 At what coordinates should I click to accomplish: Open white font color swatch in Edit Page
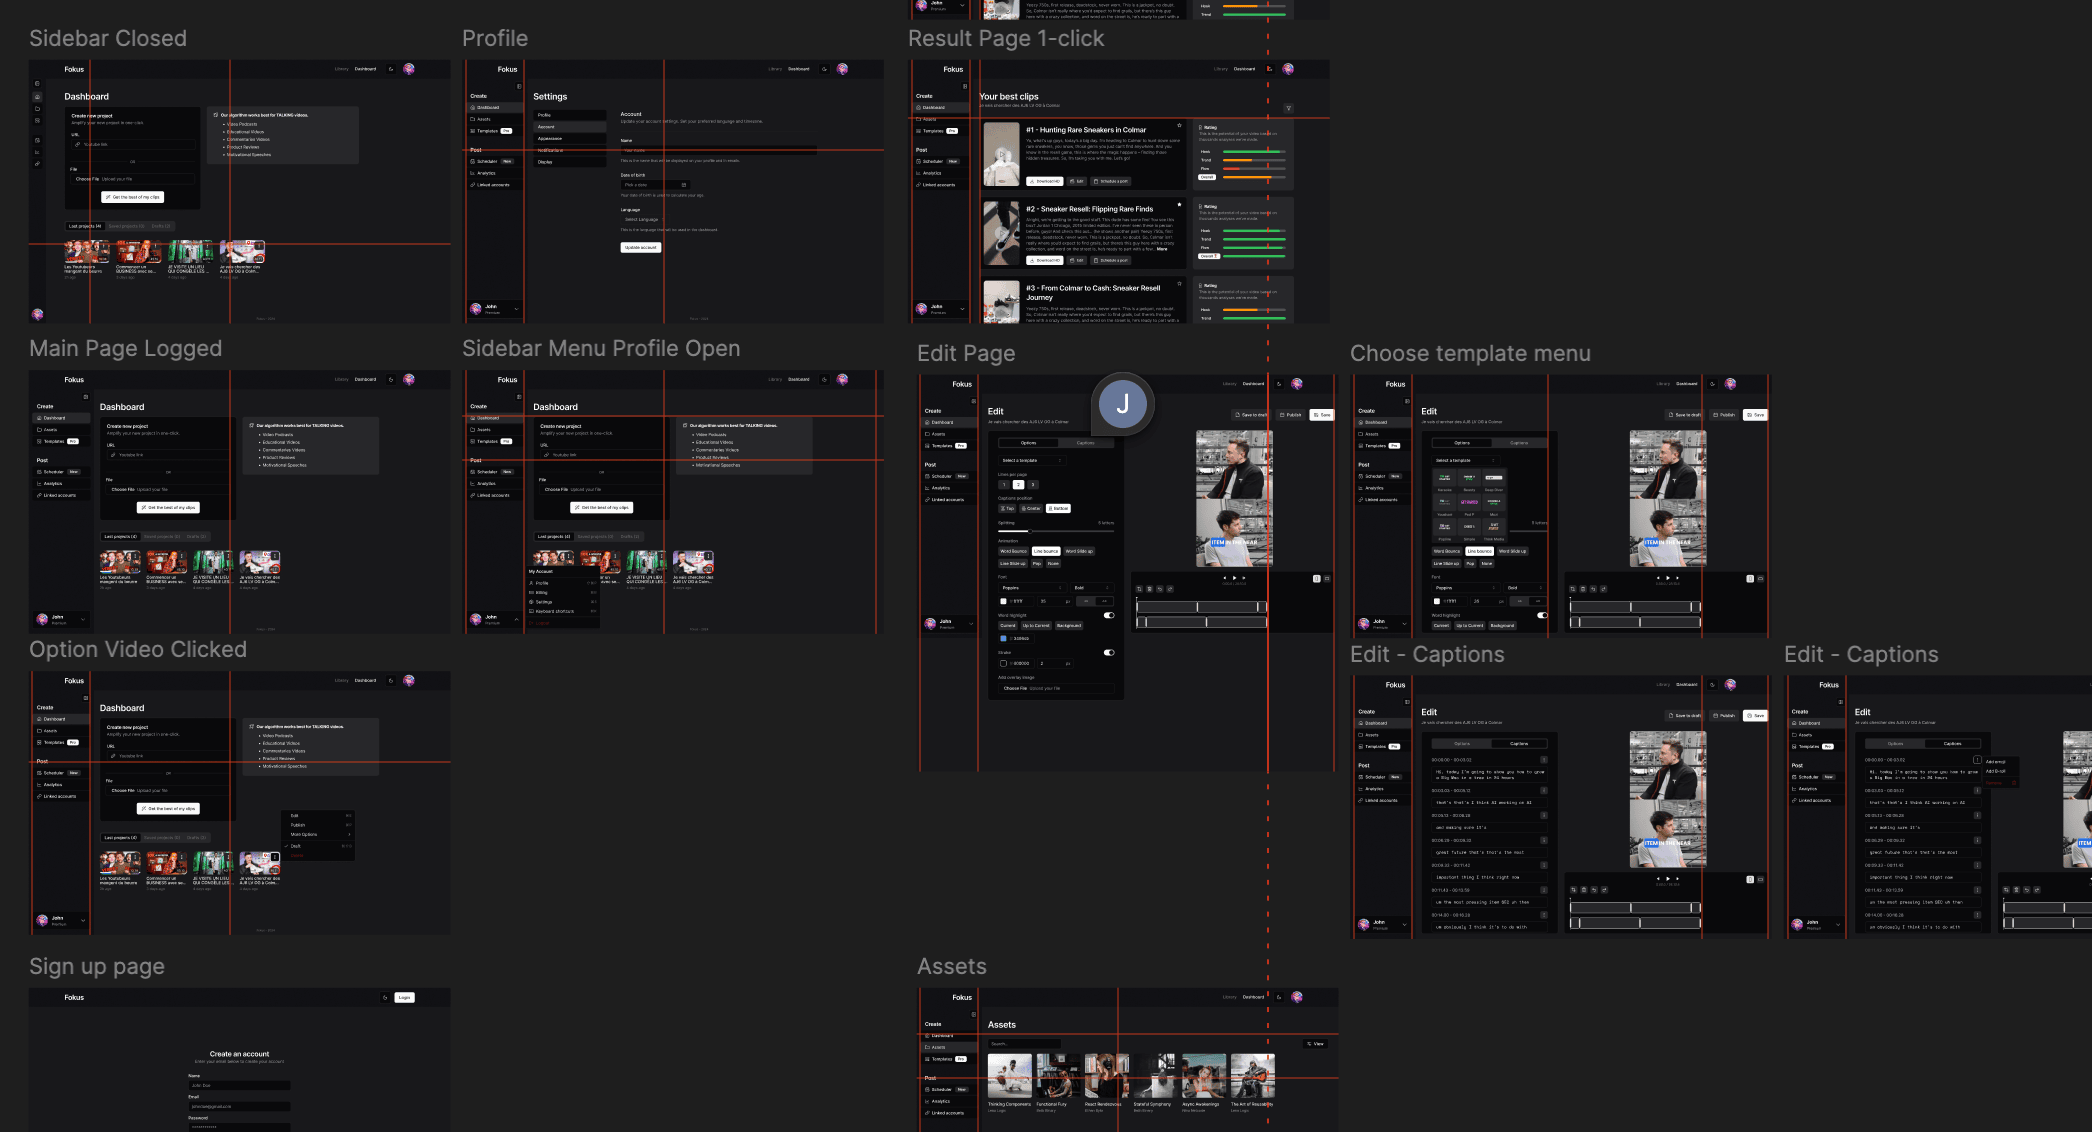point(1003,601)
